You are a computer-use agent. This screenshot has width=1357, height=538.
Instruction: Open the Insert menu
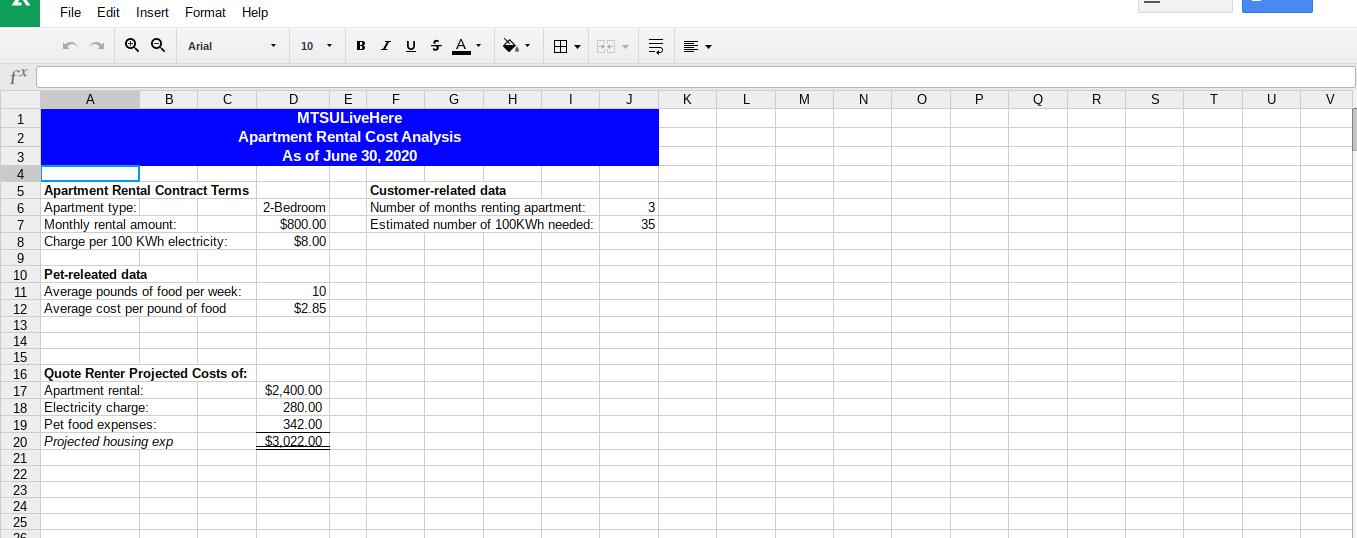pyautogui.click(x=152, y=12)
